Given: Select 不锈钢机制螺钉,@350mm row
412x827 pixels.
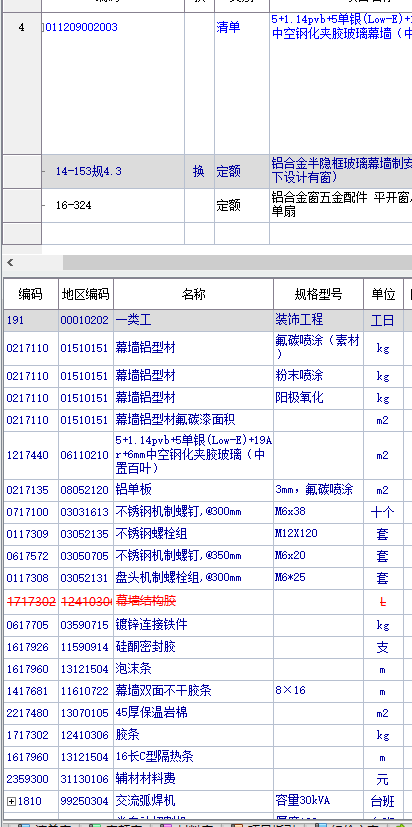Looking at the screenshot, I should coord(206,556).
